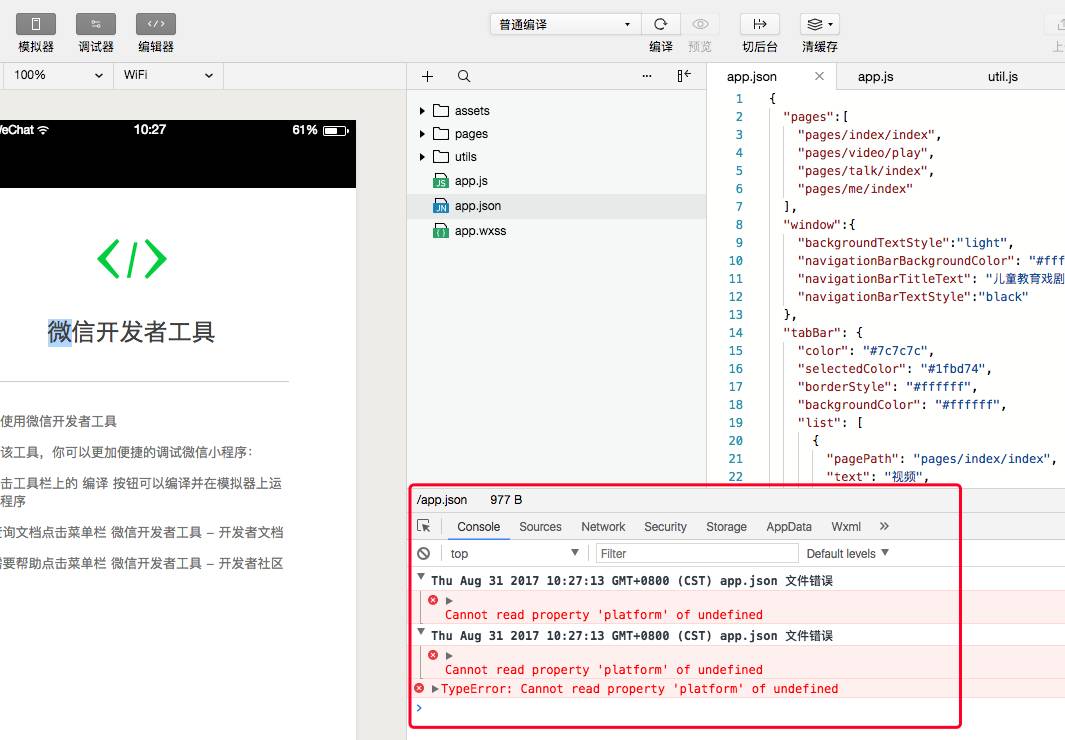
Task: Open the 100% zoom level dropdown
Action: [58, 75]
